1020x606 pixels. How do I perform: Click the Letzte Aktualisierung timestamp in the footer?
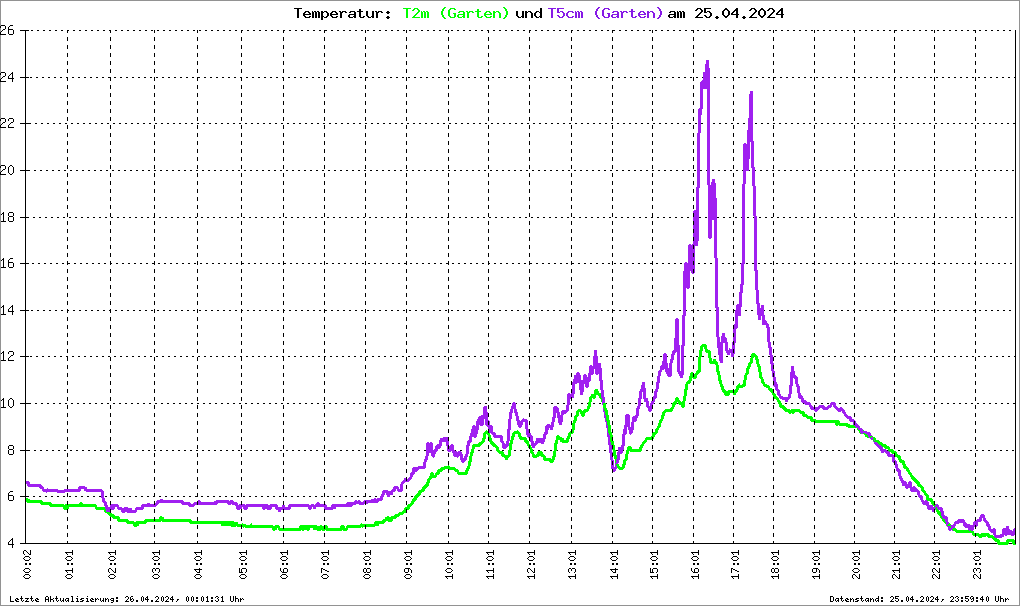point(126,599)
